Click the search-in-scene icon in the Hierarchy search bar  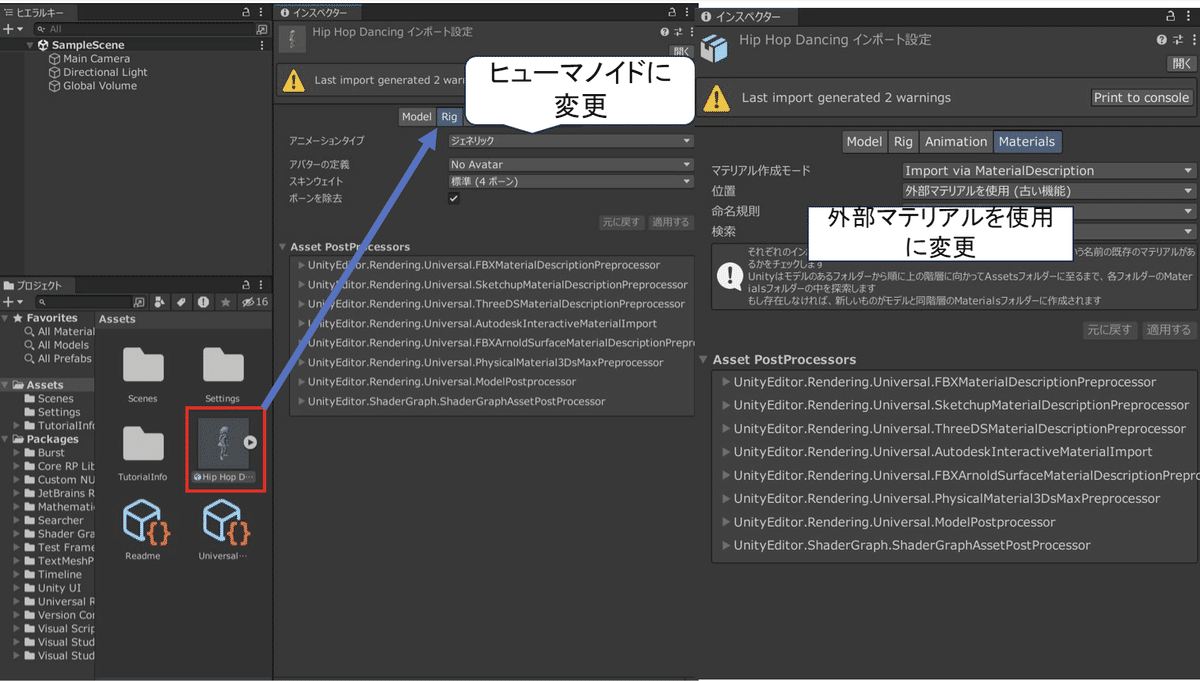click(262, 29)
